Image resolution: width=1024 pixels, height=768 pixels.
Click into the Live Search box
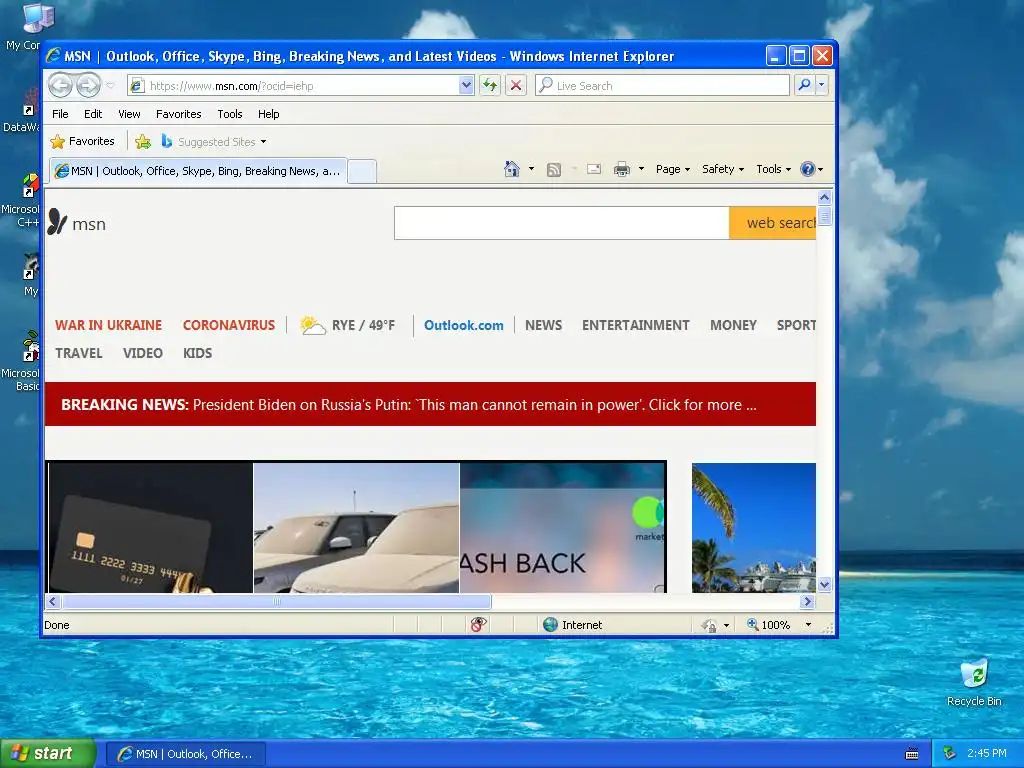tap(662, 86)
